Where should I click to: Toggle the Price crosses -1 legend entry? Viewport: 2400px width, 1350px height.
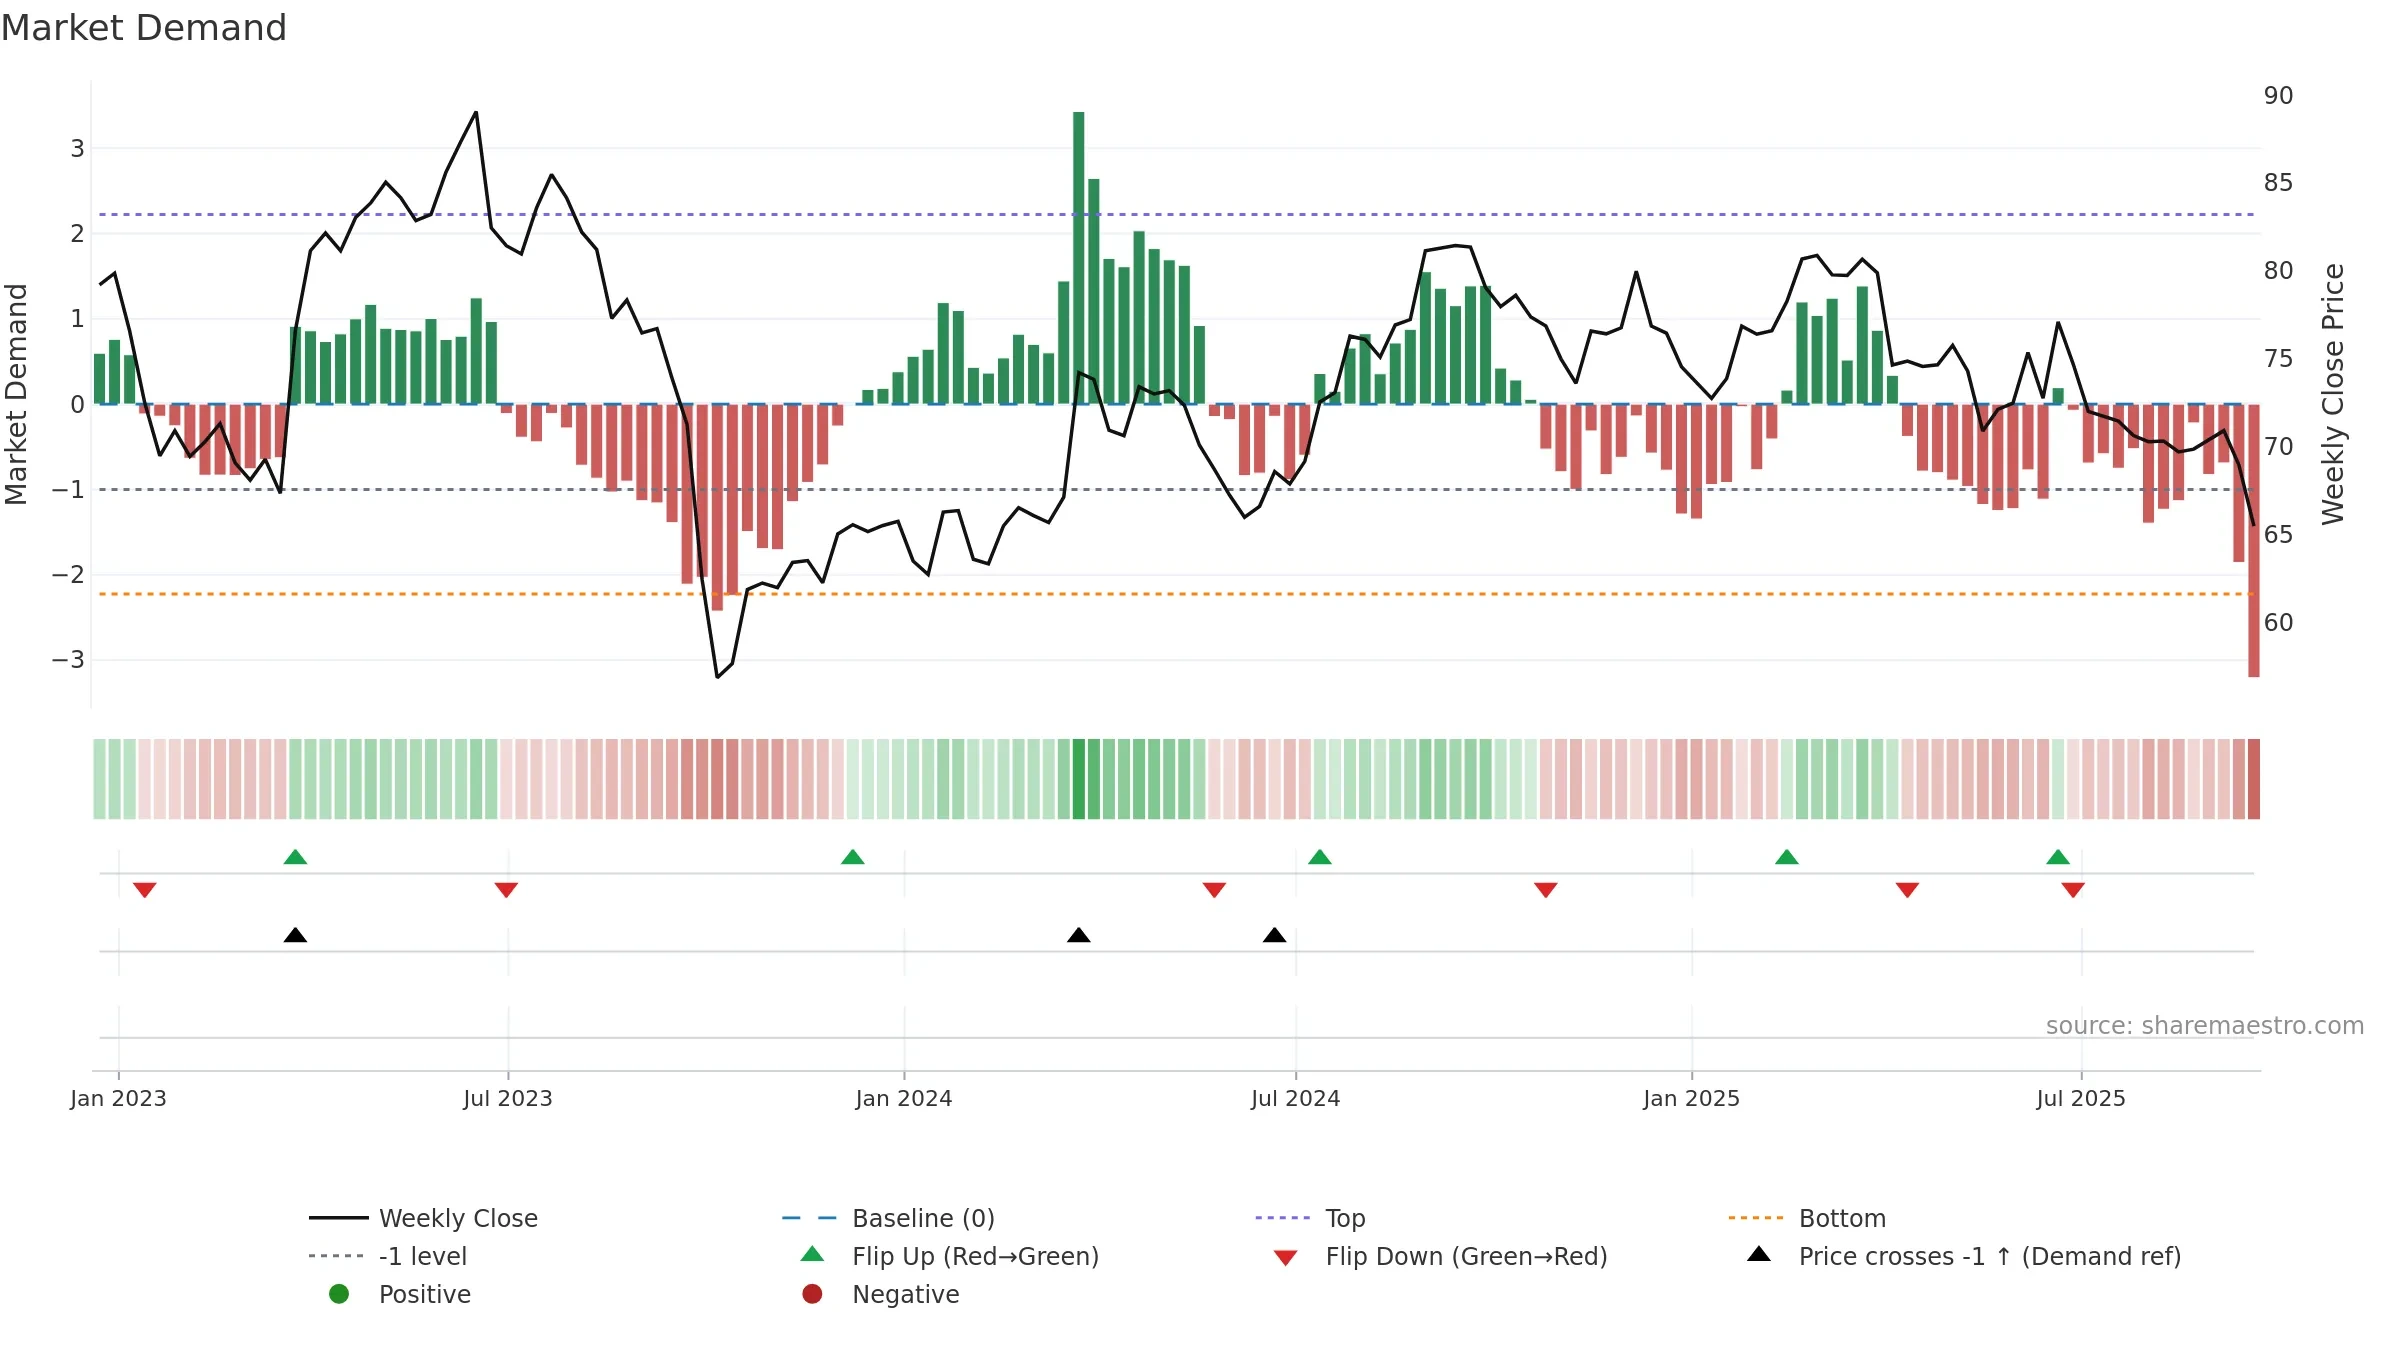(x=1964, y=1256)
